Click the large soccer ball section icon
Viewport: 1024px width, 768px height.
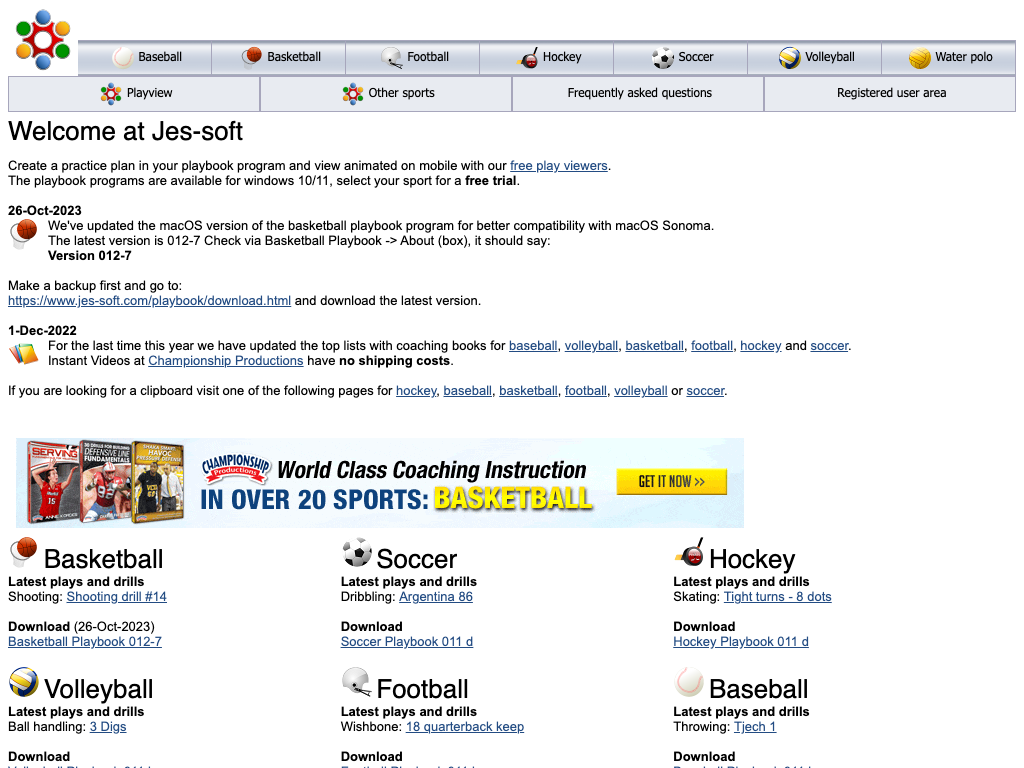(356, 553)
